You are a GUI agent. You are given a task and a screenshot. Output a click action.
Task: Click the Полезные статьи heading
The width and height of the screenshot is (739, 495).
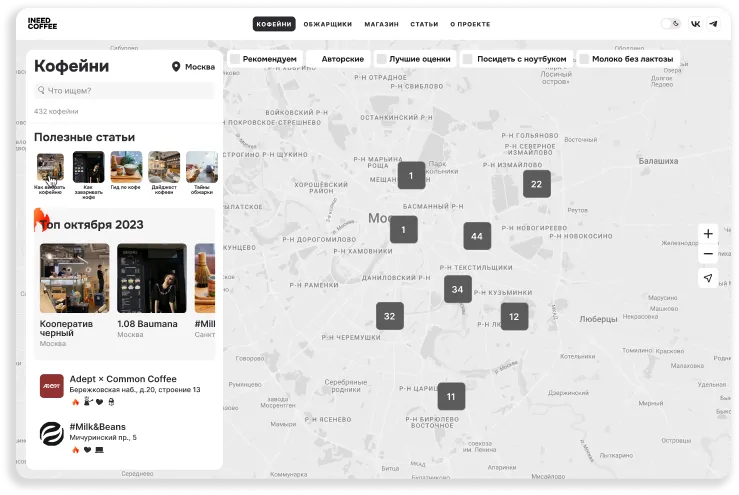point(84,137)
